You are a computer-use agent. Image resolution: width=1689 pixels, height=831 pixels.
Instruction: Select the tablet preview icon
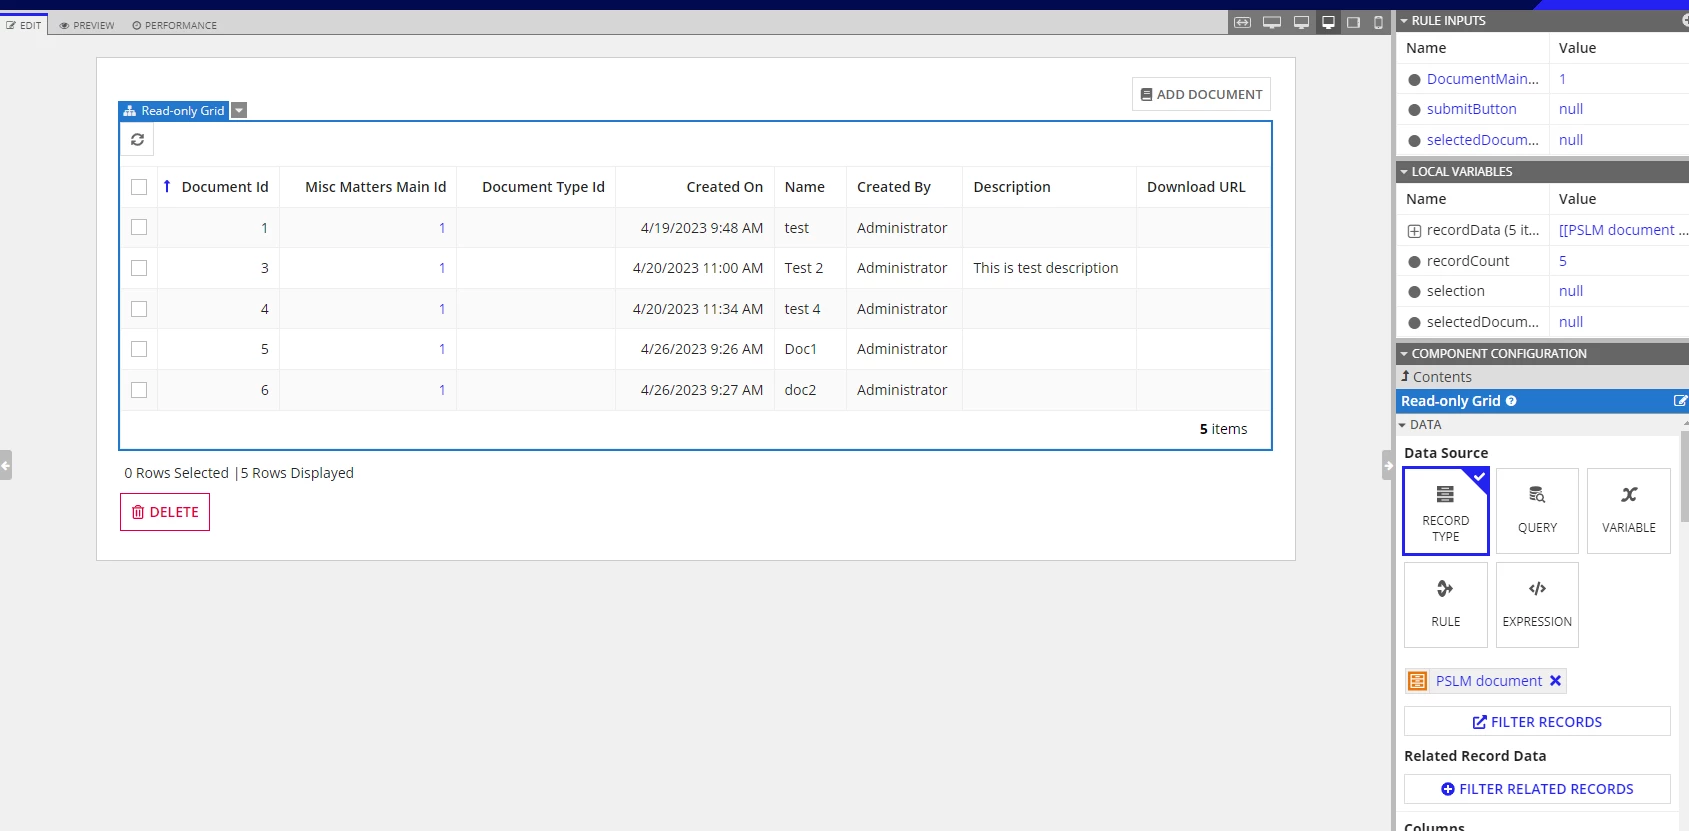coord(1353,22)
